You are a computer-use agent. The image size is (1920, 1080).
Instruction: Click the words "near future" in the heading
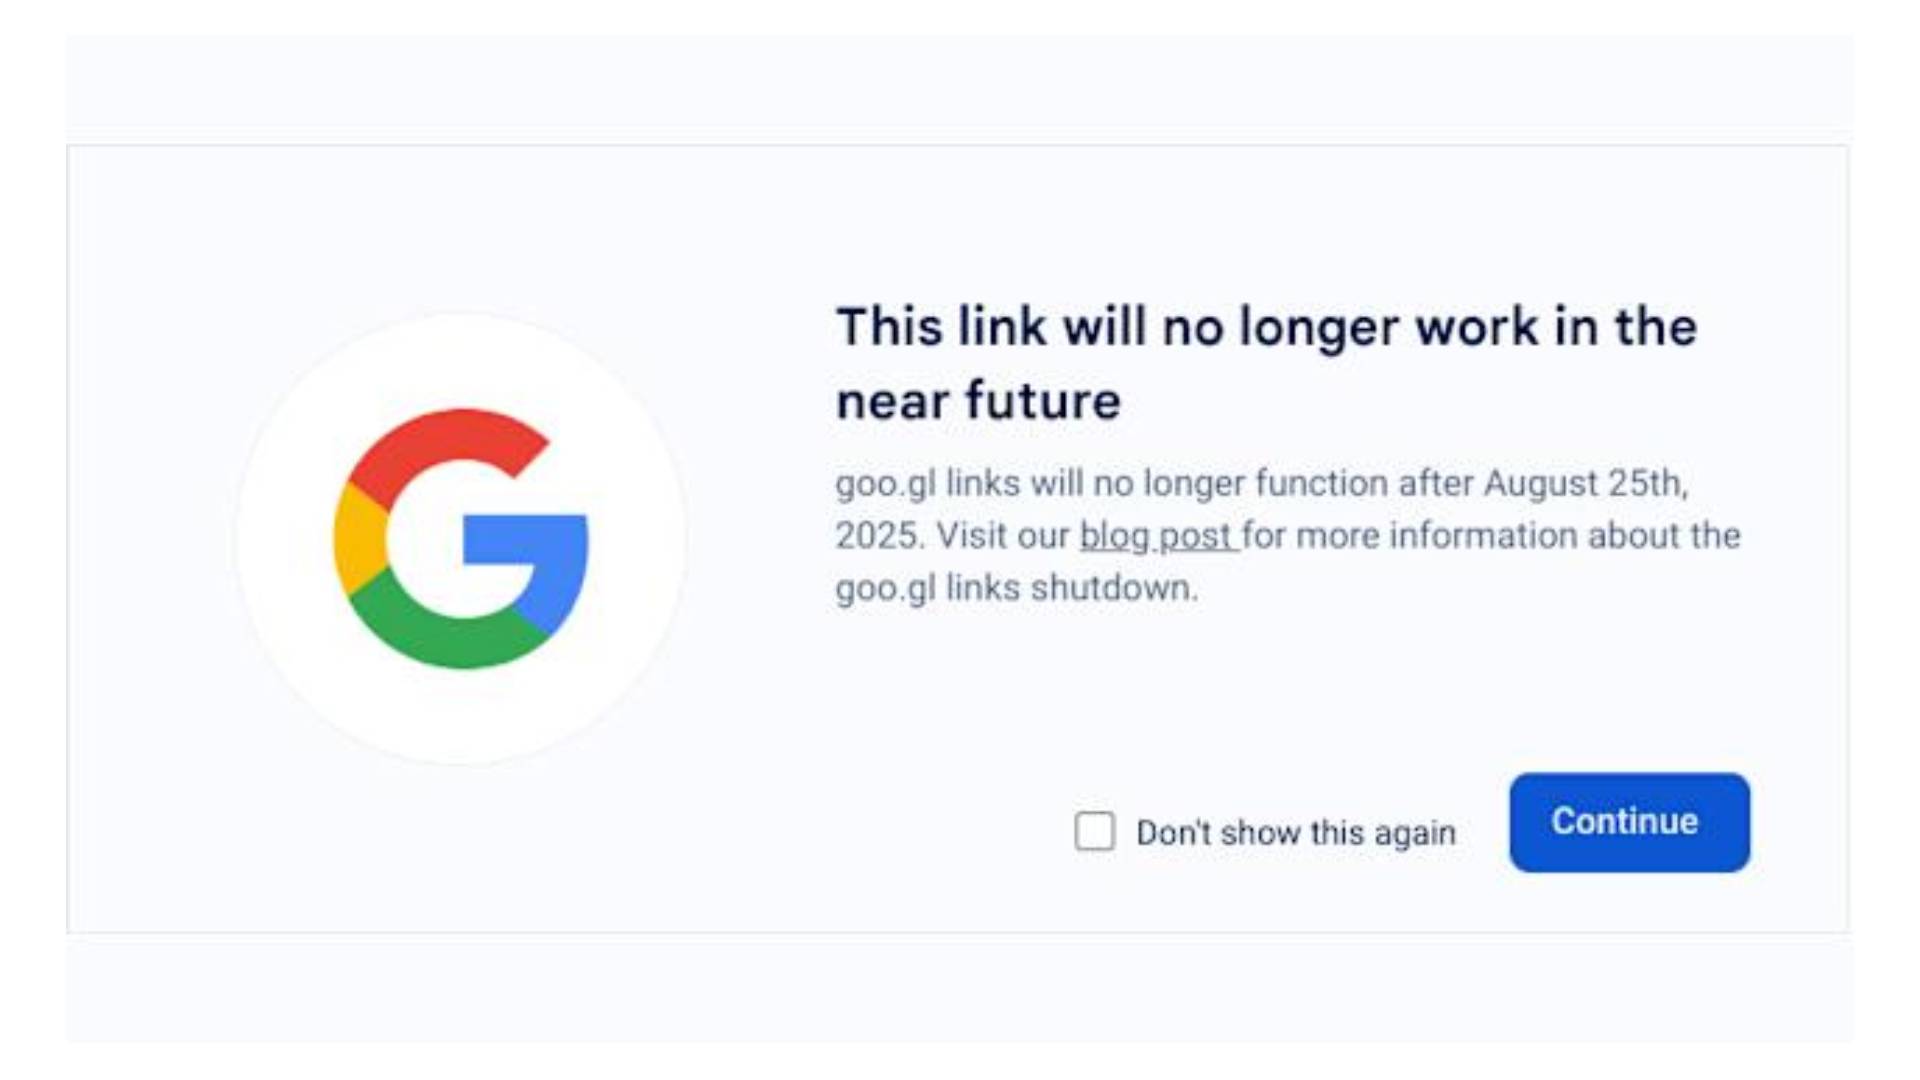tap(978, 401)
